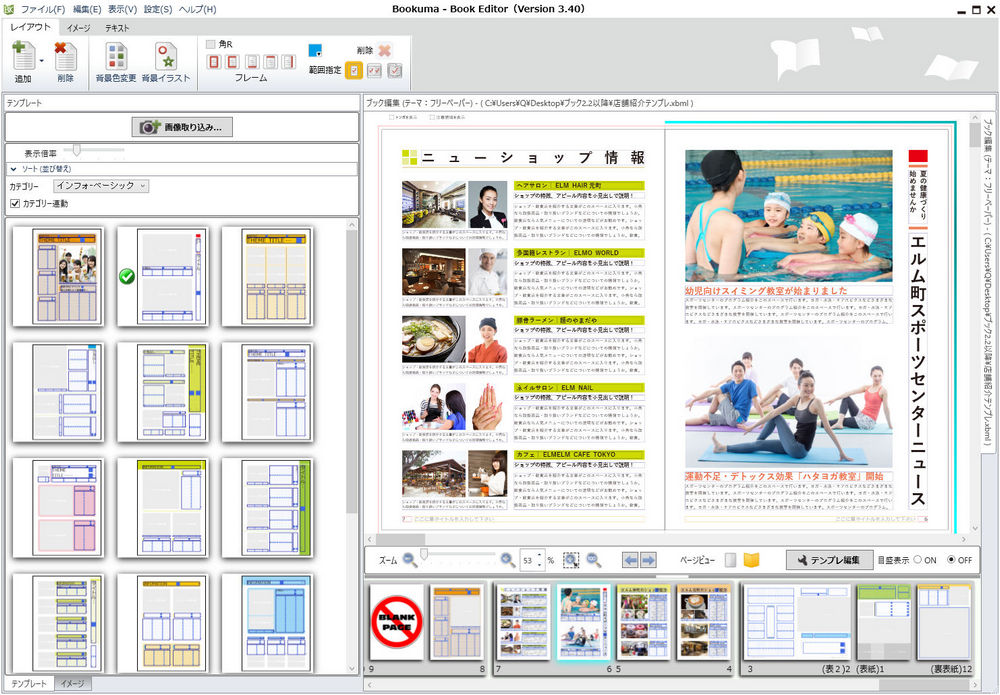This screenshot has width=1000, height=695.
Task: Click the zoom-out magnifier icon
Action: (409, 560)
